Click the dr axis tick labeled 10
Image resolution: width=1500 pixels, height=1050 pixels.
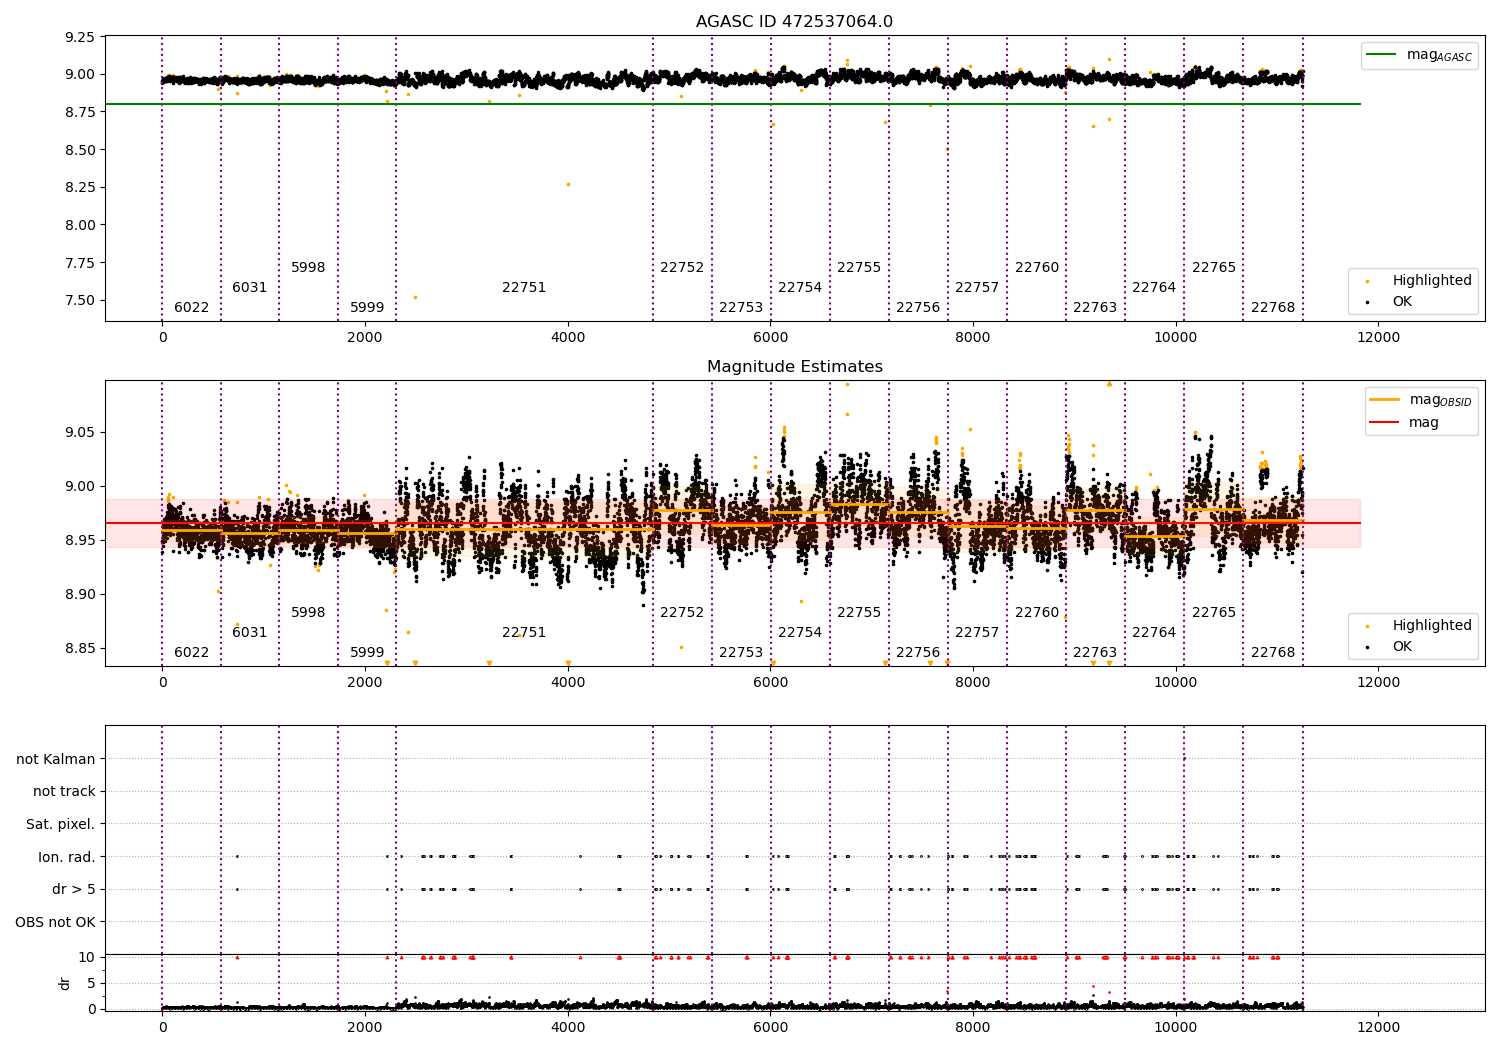click(88, 958)
